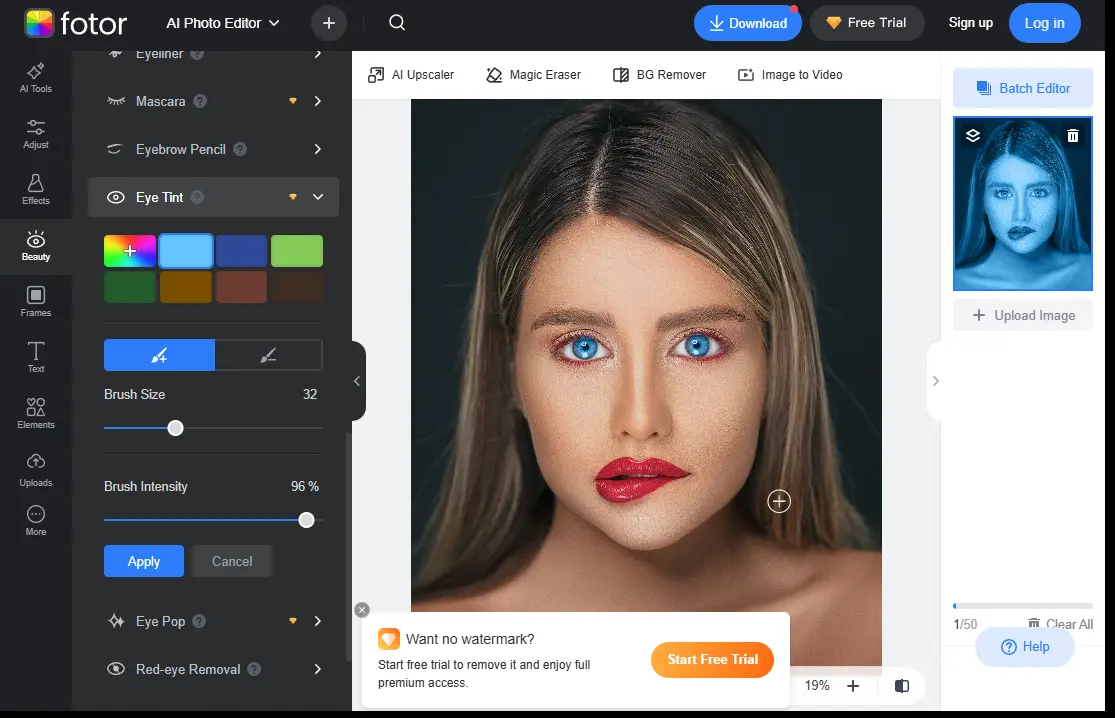Click the Sign up link
1115x718 pixels.
(x=971, y=23)
